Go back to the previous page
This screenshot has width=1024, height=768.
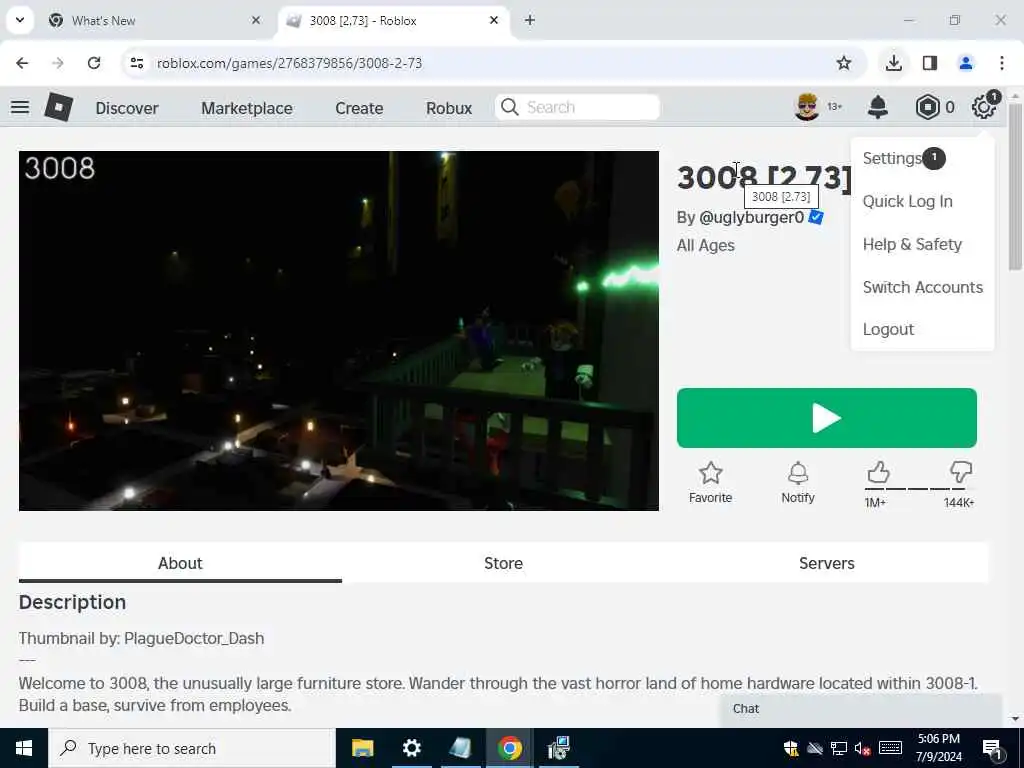tap(22, 63)
